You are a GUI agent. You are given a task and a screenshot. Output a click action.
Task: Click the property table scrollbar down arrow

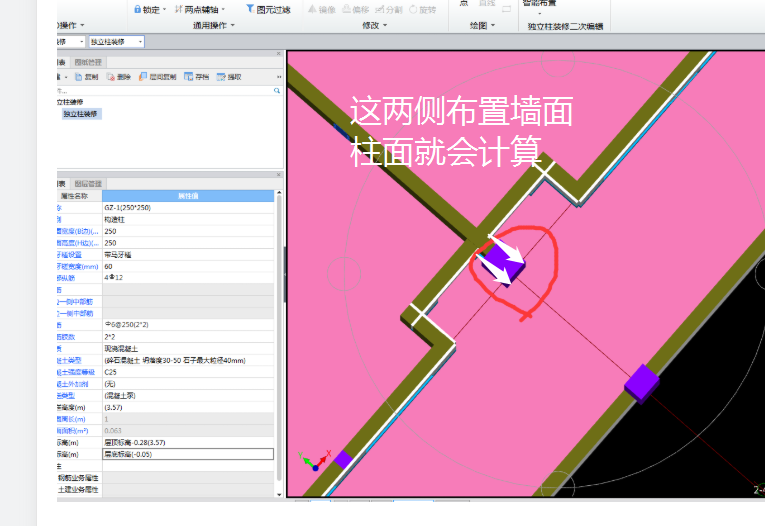pos(279,494)
